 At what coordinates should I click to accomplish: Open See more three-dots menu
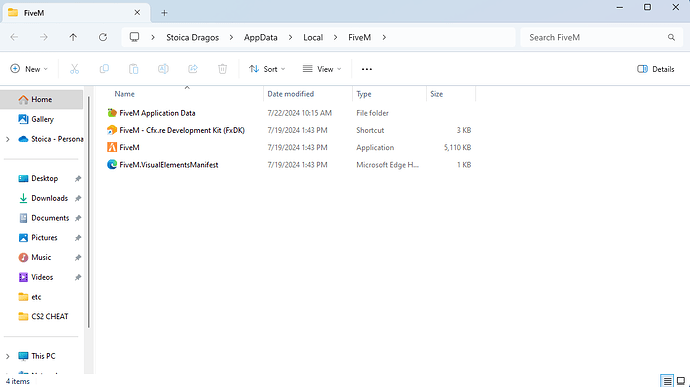pyautogui.click(x=367, y=69)
